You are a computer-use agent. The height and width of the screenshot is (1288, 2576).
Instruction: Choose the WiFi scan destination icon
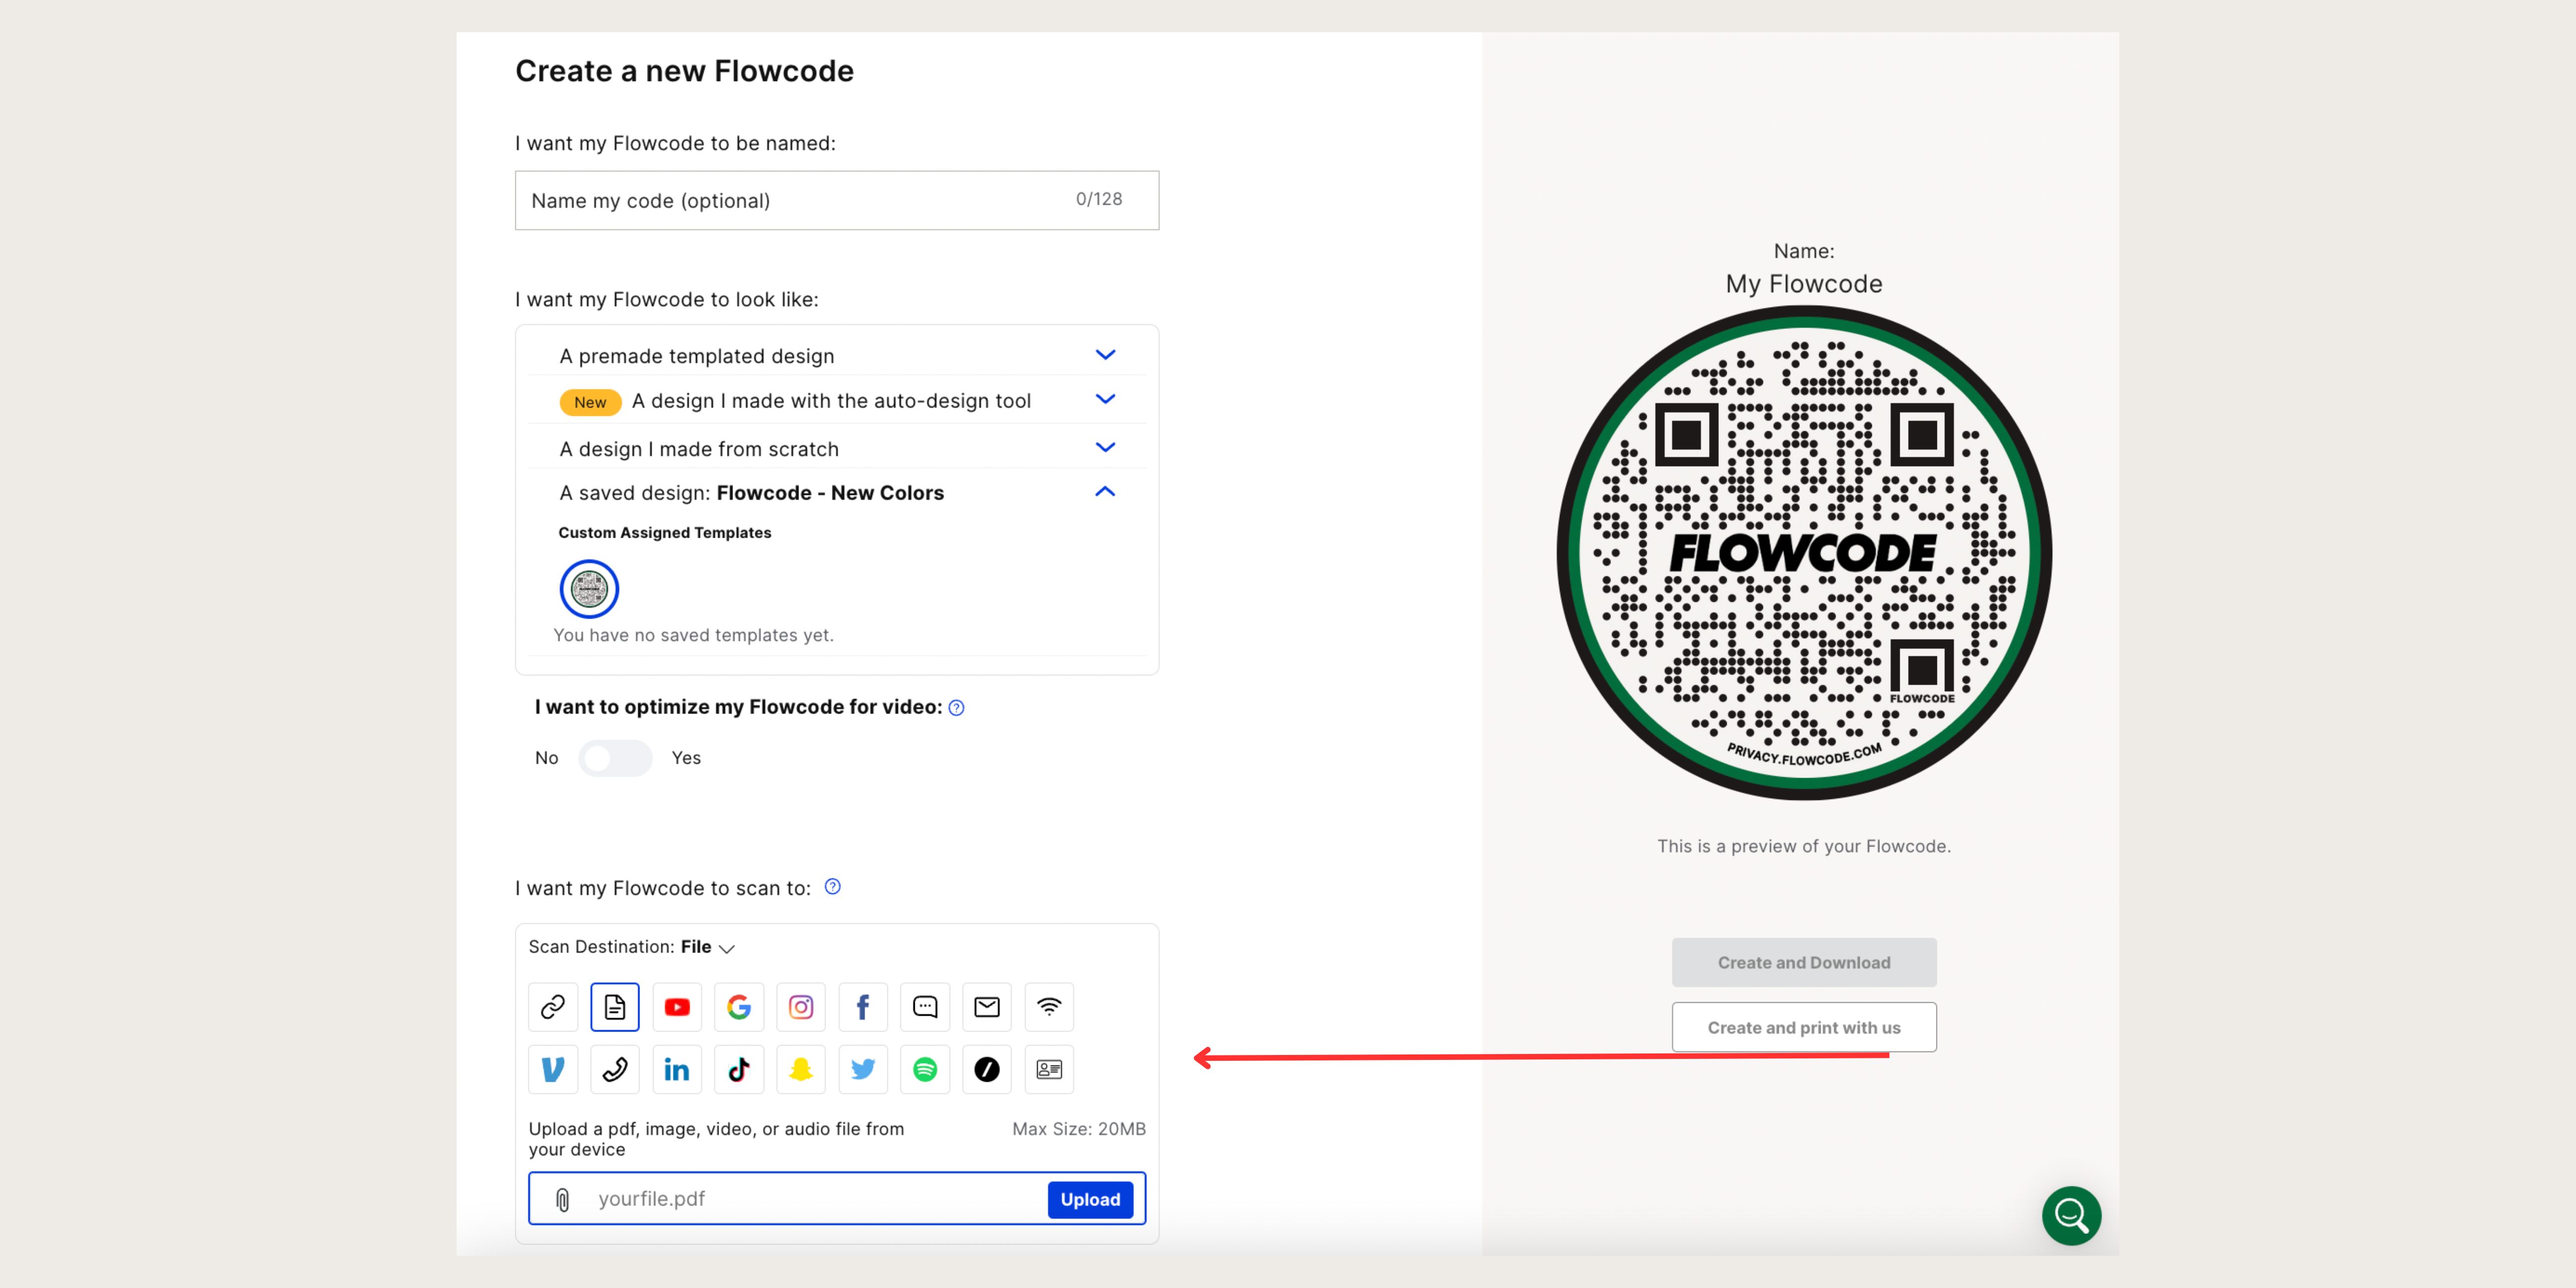pyautogui.click(x=1049, y=1007)
